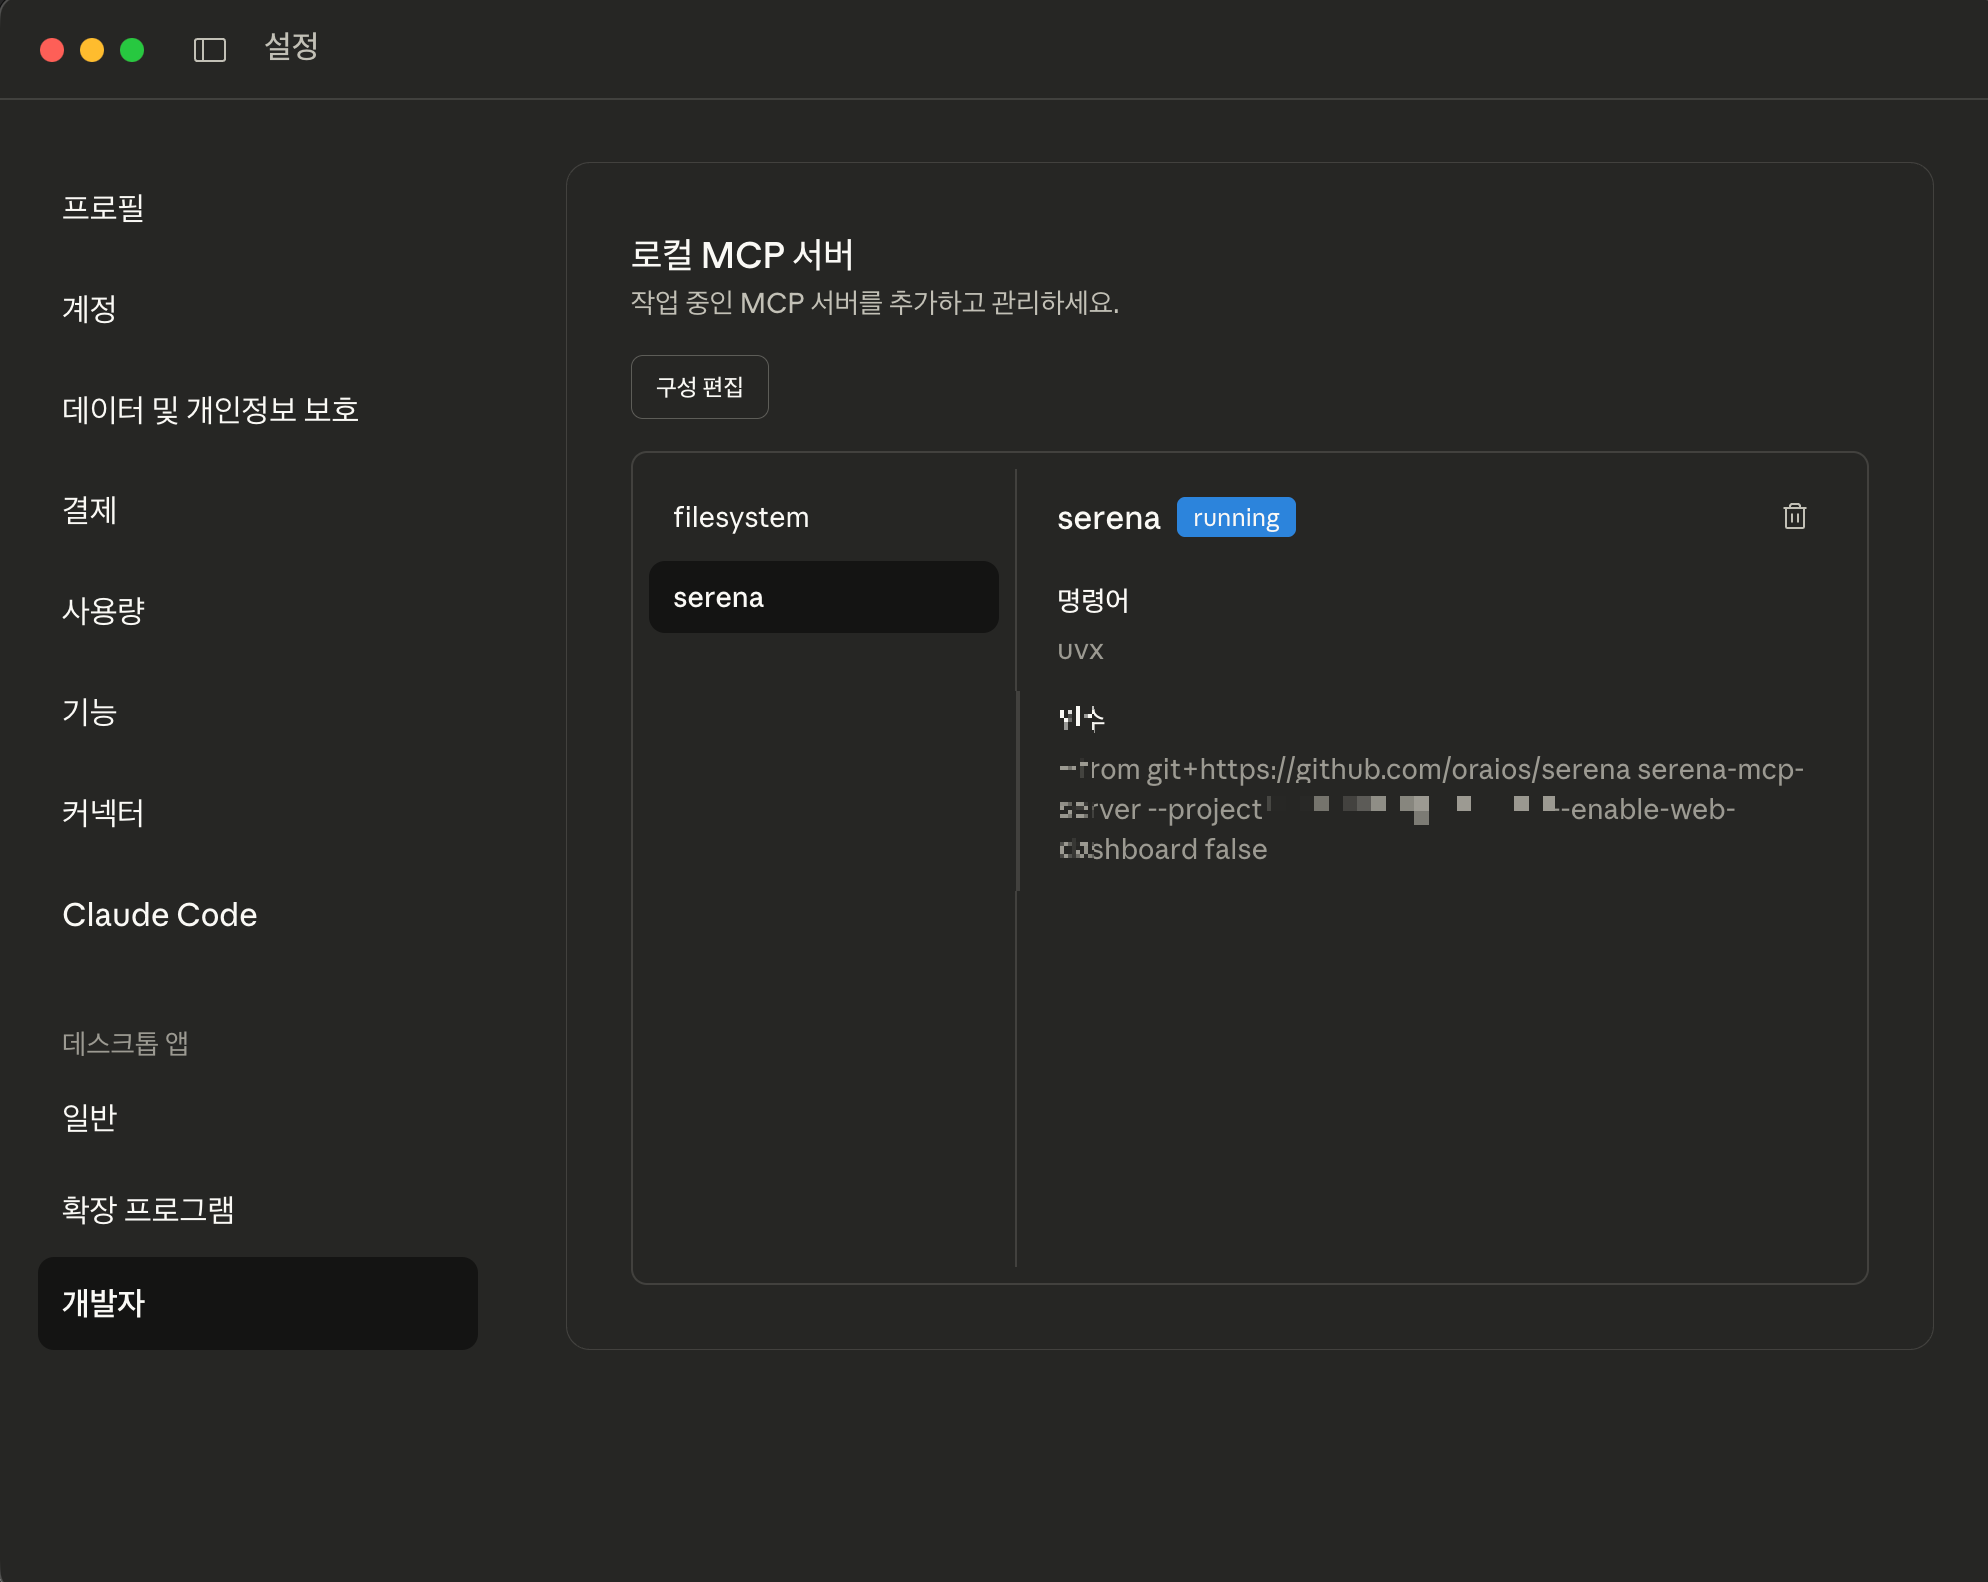The width and height of the screenshot is (1988, 1582).
Task: Select the filesystem server in list
Action: (741, 517)
